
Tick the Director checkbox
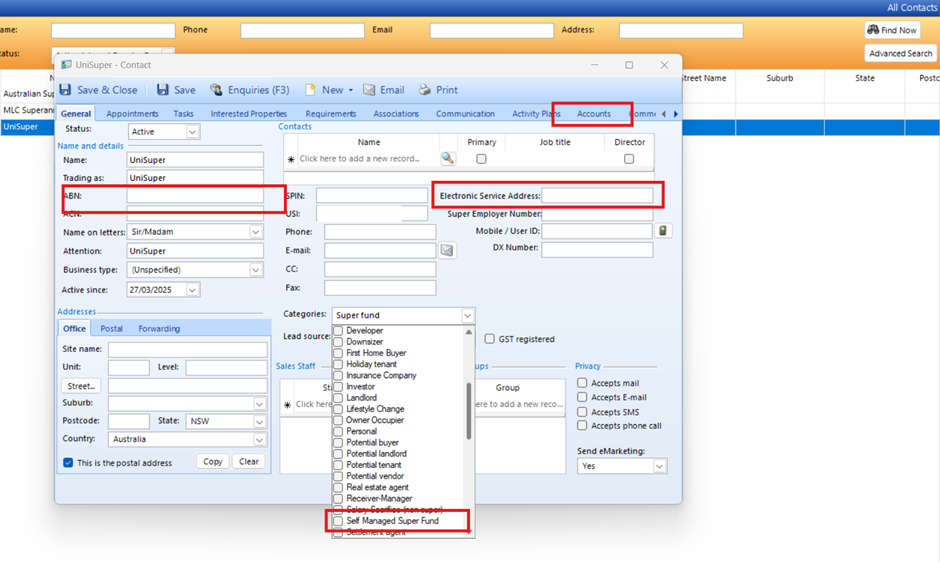tap(629, 159)
